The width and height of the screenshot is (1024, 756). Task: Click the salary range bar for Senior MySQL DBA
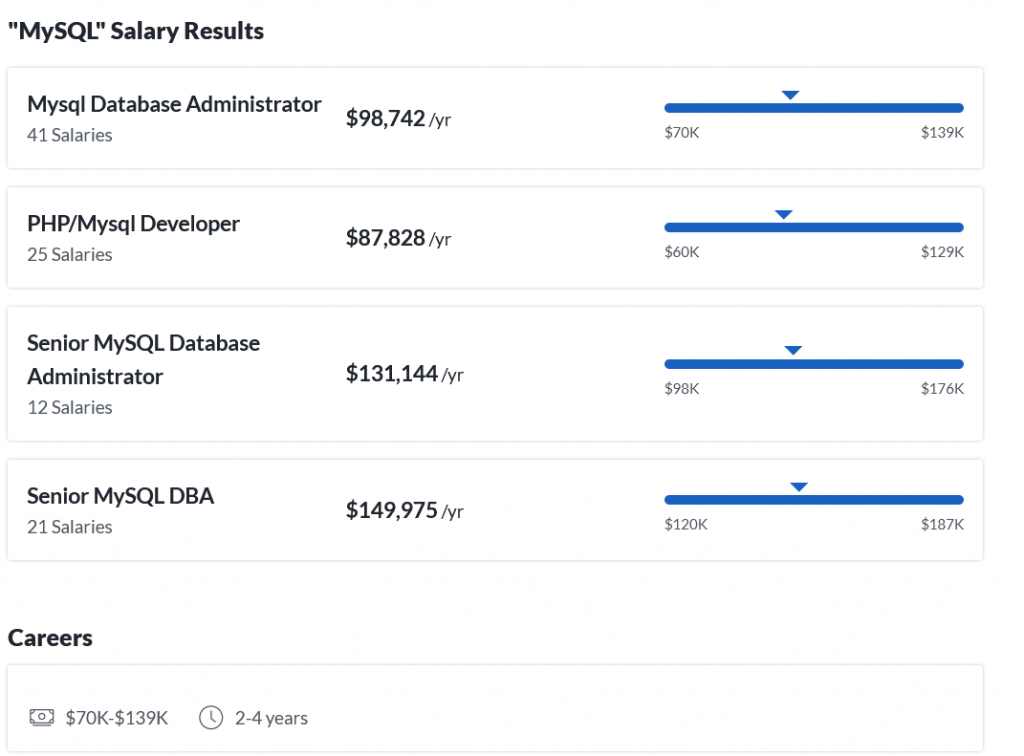(x=814, y=499)
